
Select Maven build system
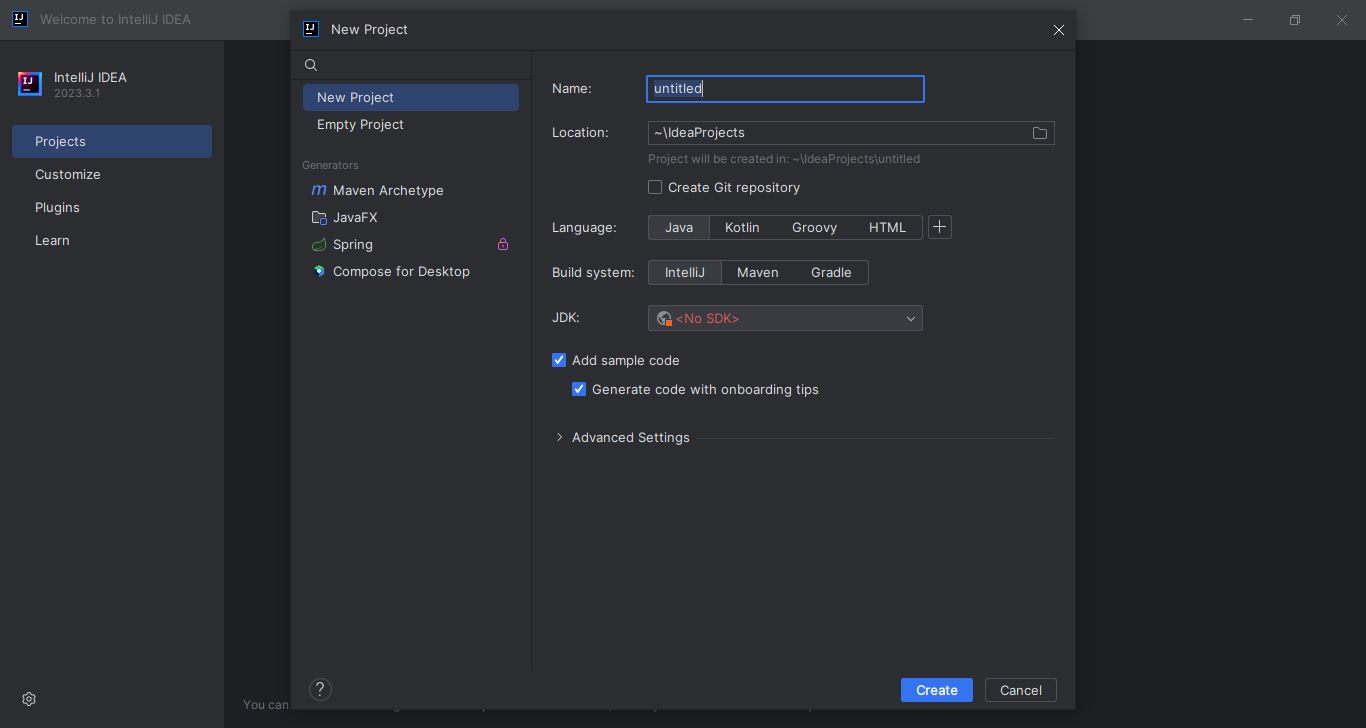(x=757, y=272)
